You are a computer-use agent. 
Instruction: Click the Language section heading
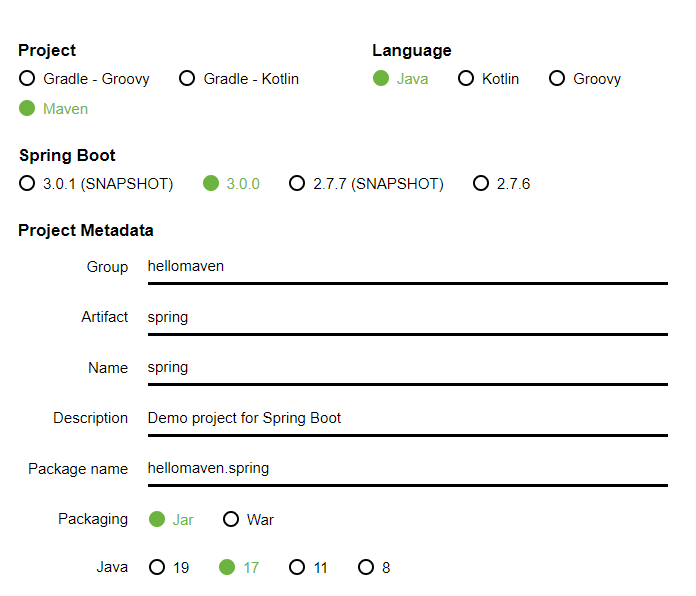point(411,51)
